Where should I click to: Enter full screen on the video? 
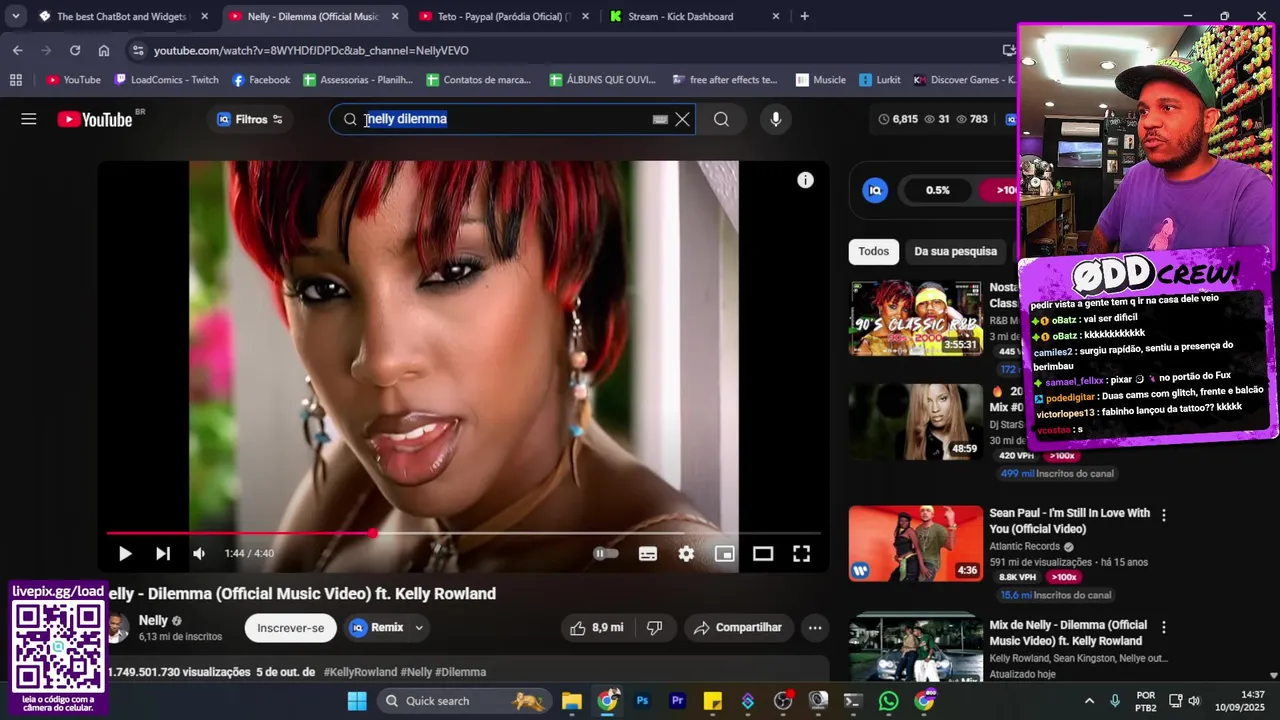[x=801, y=553]
